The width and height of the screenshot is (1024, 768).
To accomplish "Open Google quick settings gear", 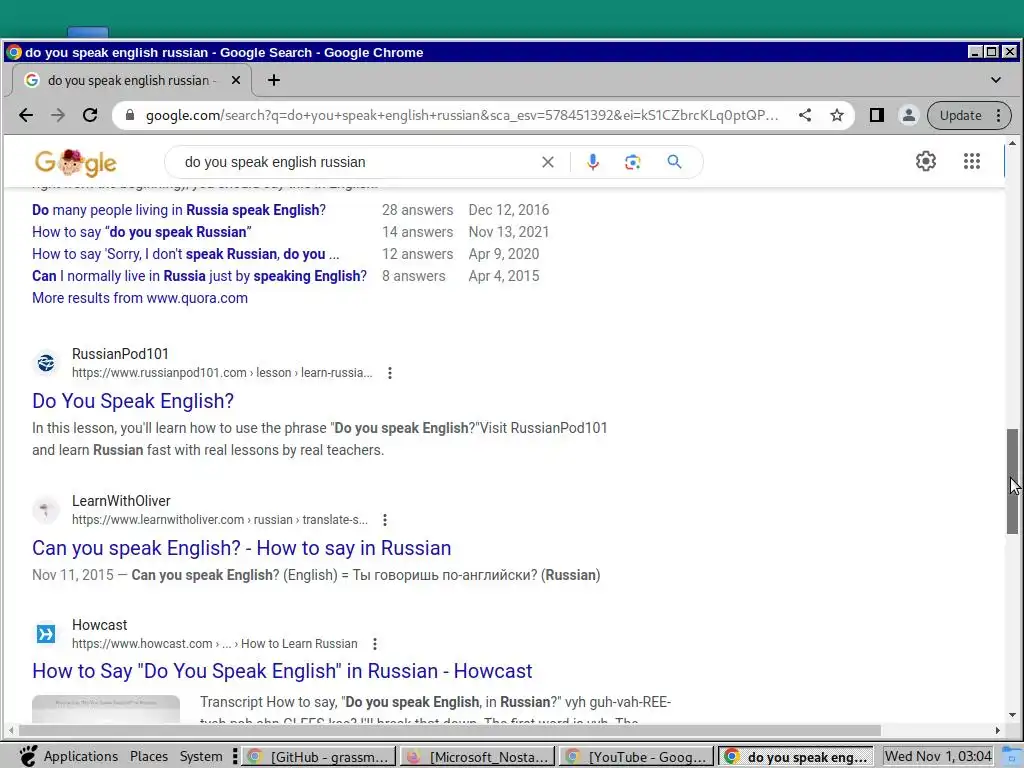I will coord(925,161).
